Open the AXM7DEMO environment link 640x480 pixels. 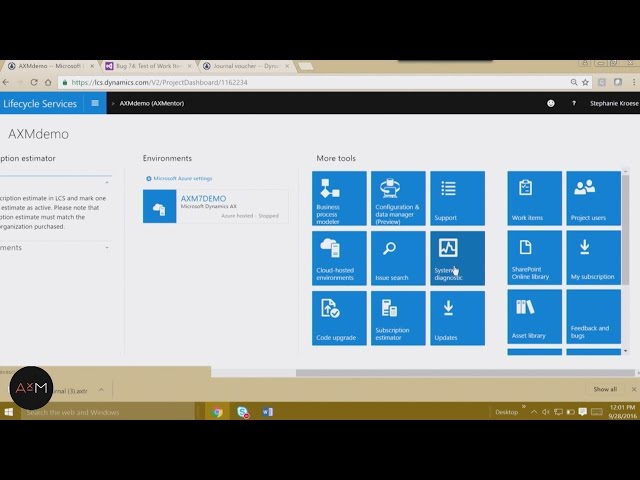point(203,198)
